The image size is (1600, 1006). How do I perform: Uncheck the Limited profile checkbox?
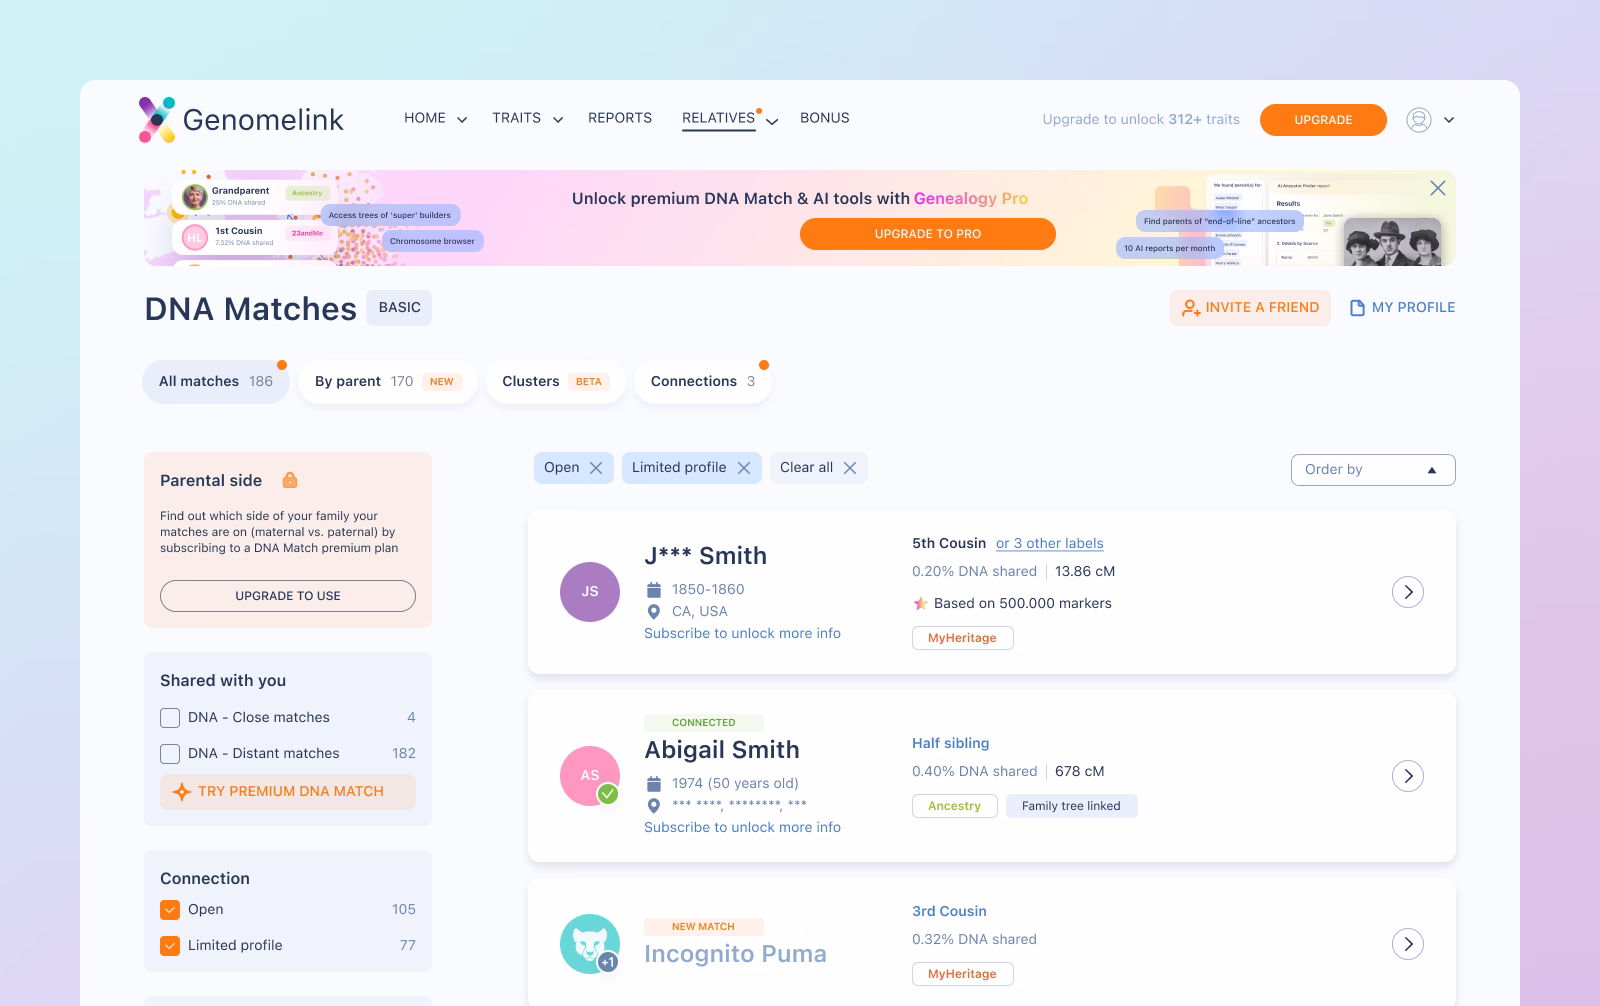(170, 946)
